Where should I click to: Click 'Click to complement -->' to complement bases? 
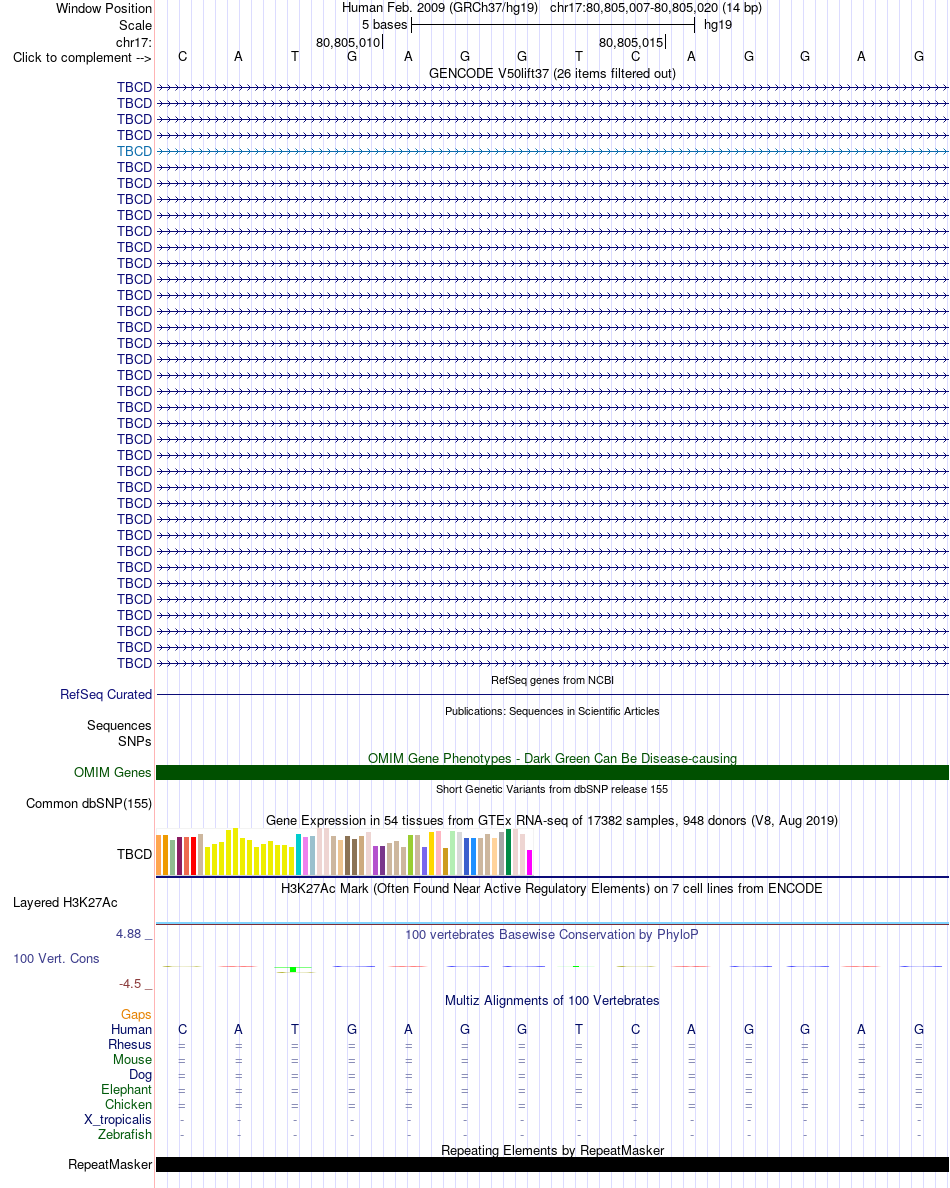[x=82, y=58]
